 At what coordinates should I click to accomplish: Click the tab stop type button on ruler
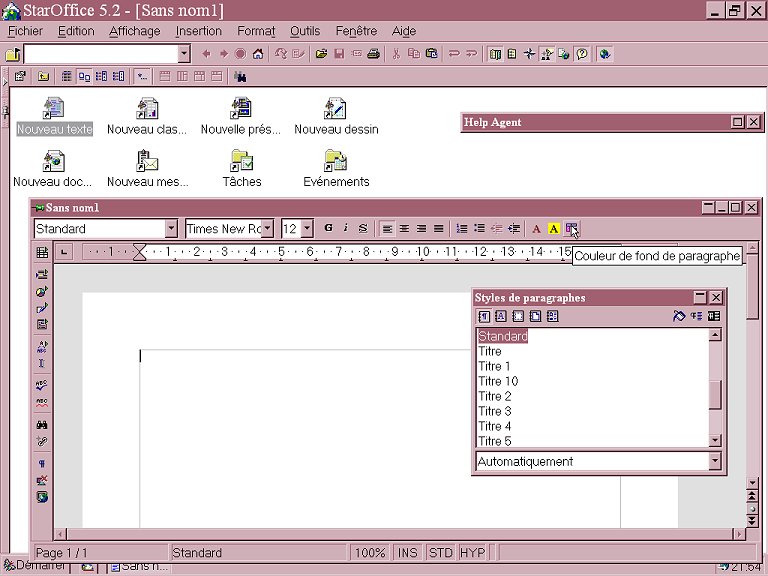pos(64,252)
